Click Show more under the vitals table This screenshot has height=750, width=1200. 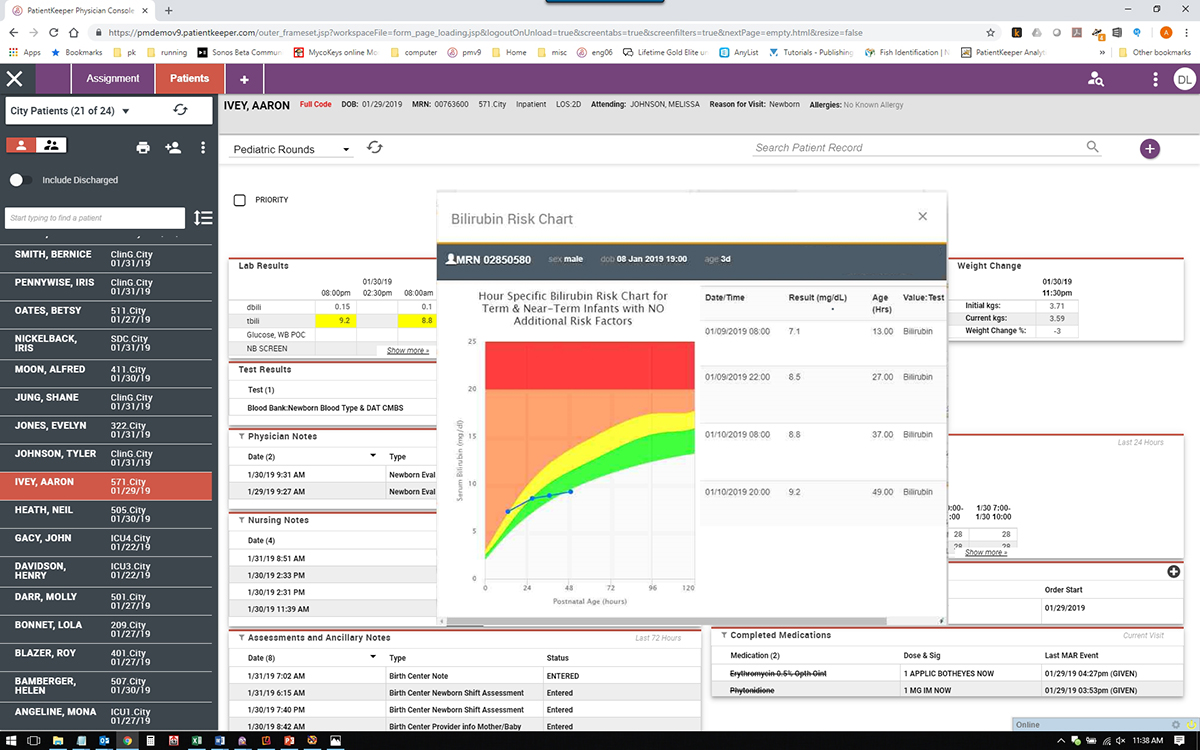point(986,552)
